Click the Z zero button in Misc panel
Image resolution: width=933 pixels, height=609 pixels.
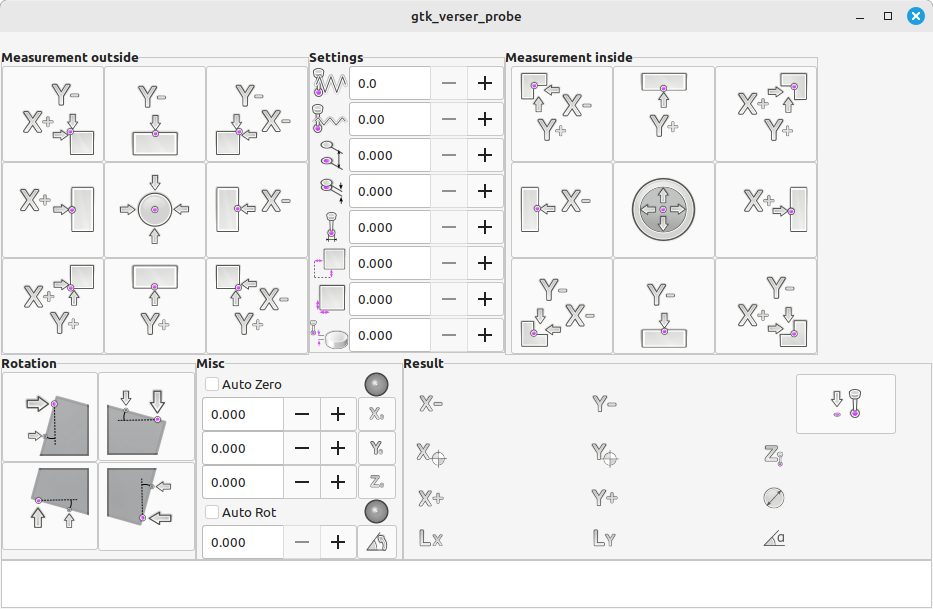coord(377,481)
